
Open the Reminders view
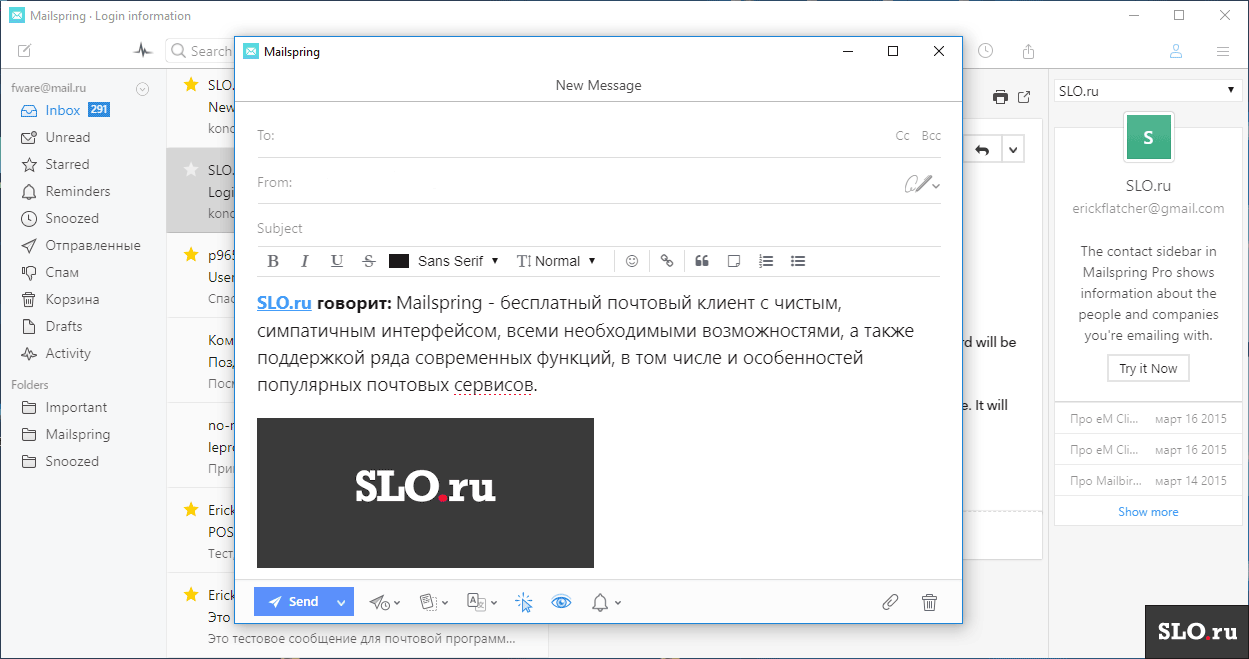coord(78,191)
